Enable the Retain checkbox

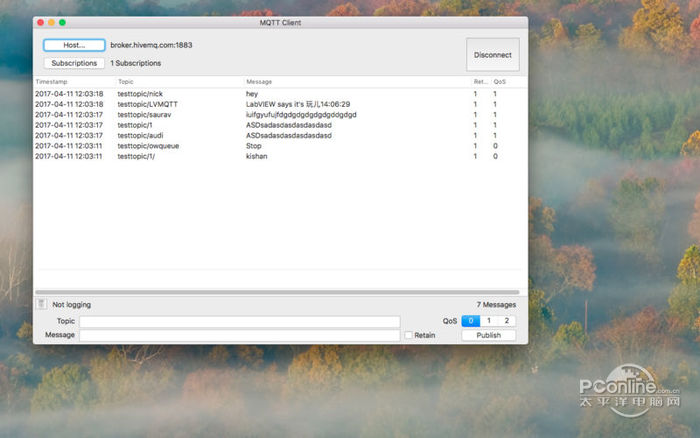point(408,335)
